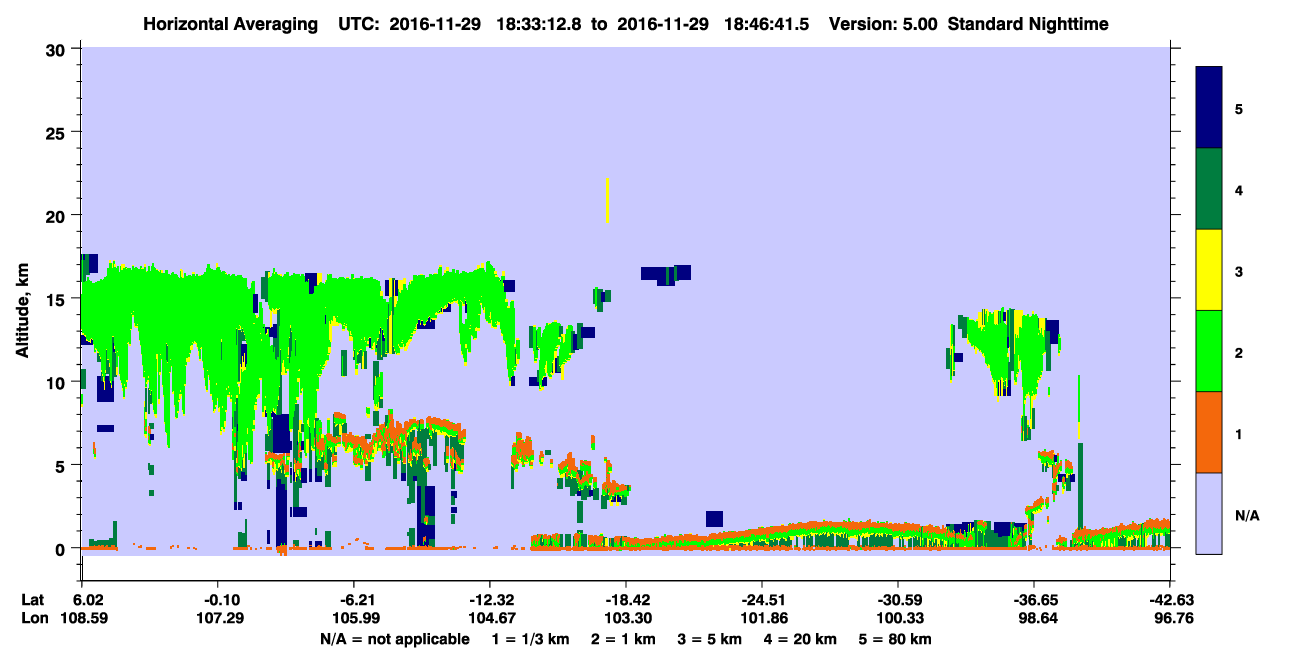Click the legend text '3 = 5 km'

[709, 638]
